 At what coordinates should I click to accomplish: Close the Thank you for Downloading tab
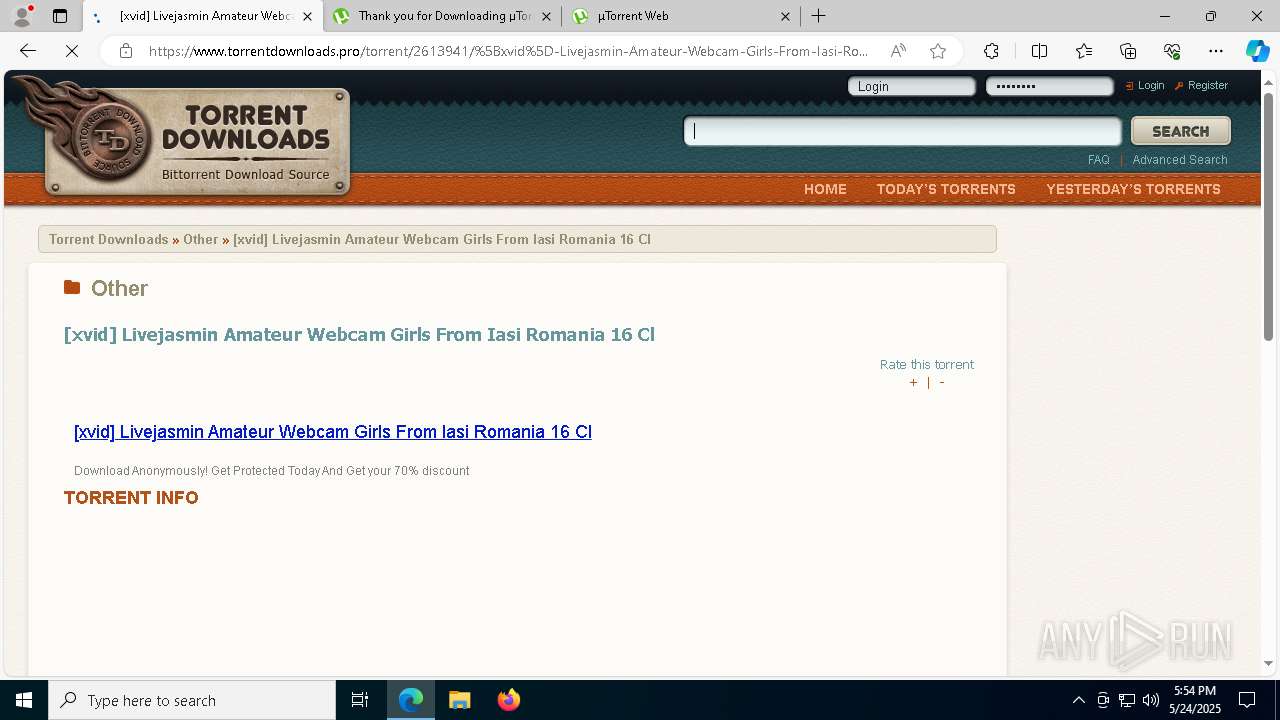click(546, 16)
